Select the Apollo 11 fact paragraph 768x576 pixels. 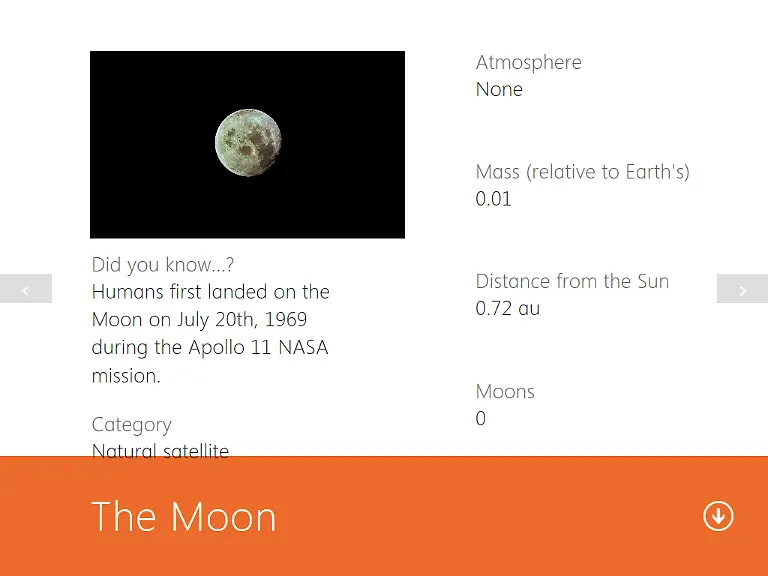click(x=211, y=334)
